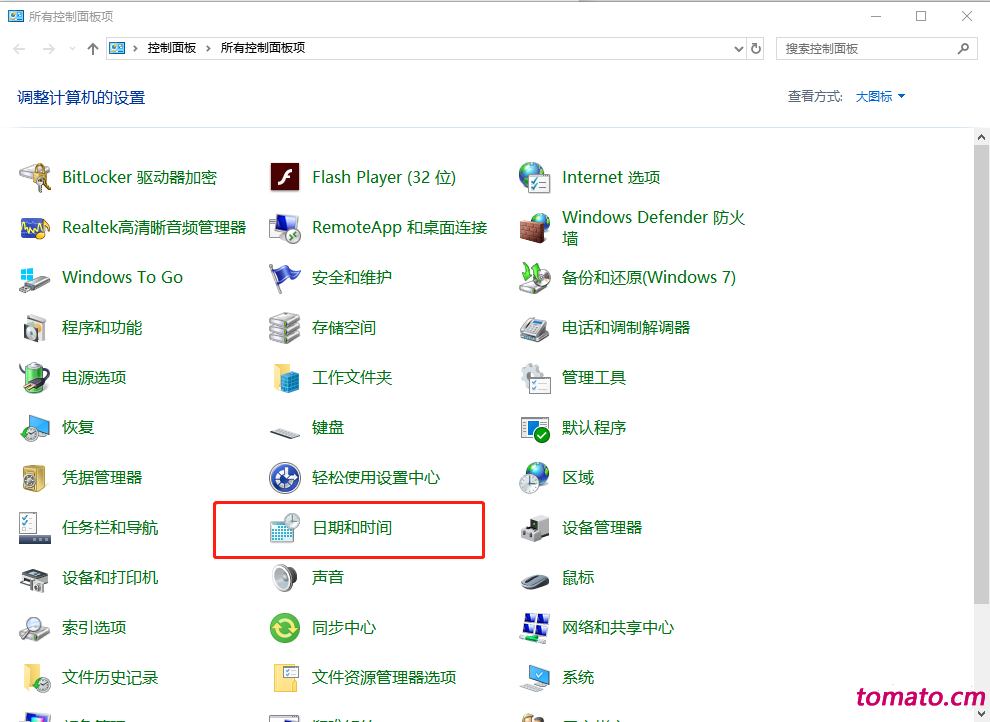Click the 所有控制面板项 breadcrumb
Screen dimensions: 990x722
pos(263,48)
